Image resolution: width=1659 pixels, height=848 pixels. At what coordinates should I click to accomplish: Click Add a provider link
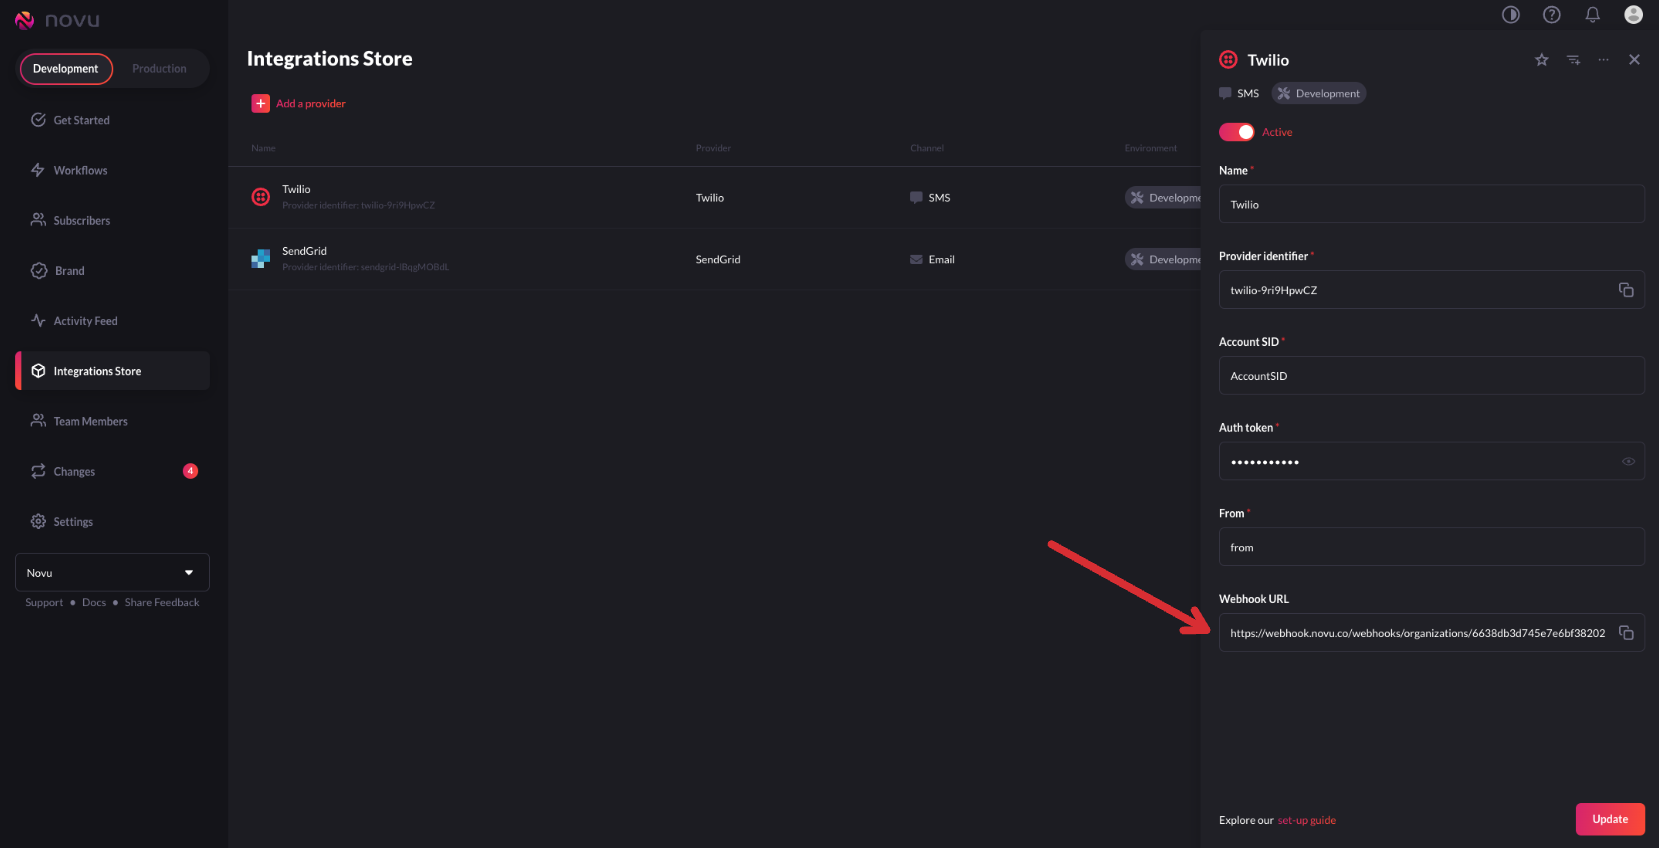311,104
